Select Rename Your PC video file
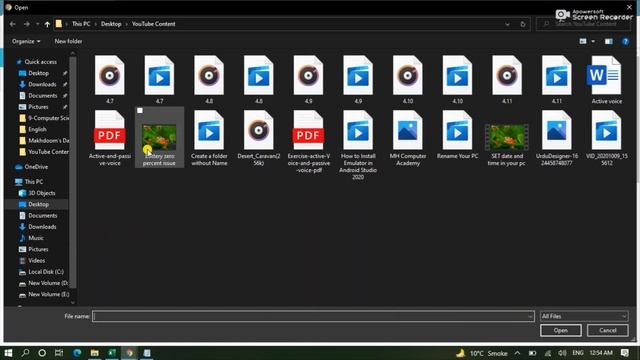 pos(457,131)
